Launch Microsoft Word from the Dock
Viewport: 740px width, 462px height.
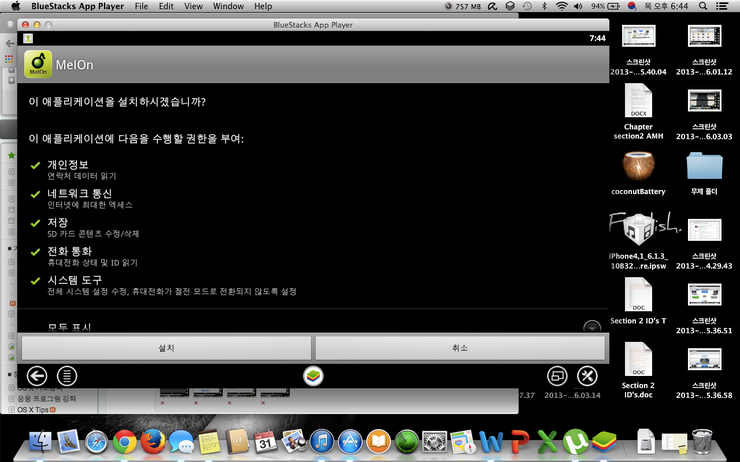pos(491,443)
